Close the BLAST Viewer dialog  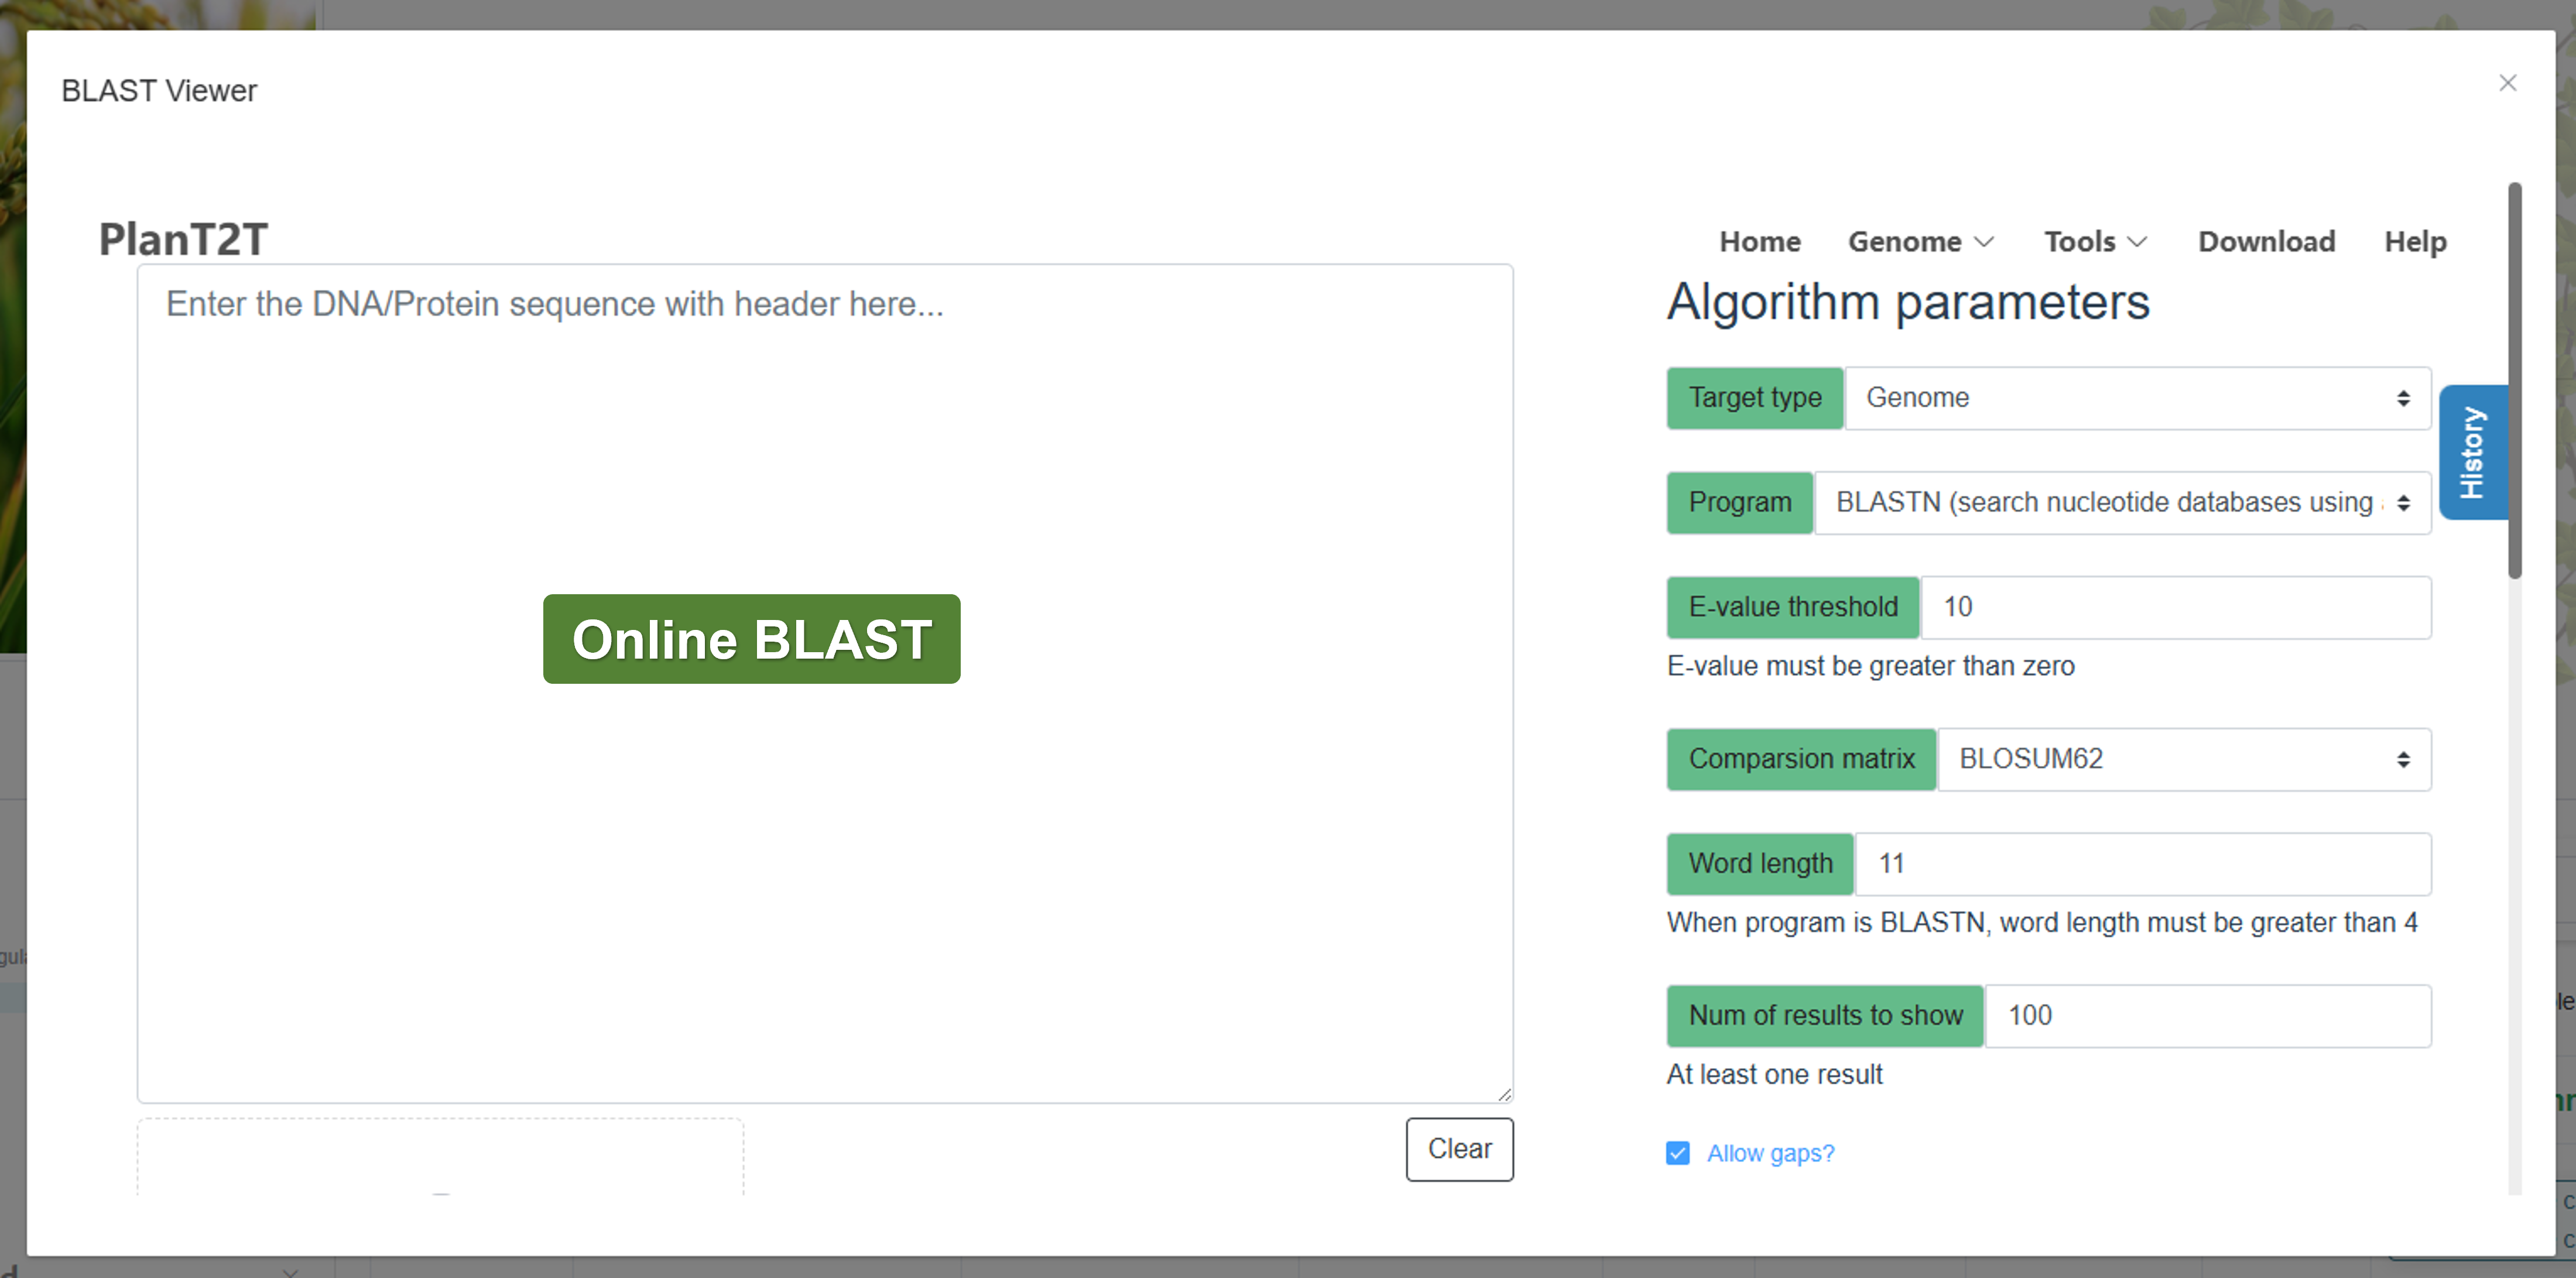[2507, 83]
